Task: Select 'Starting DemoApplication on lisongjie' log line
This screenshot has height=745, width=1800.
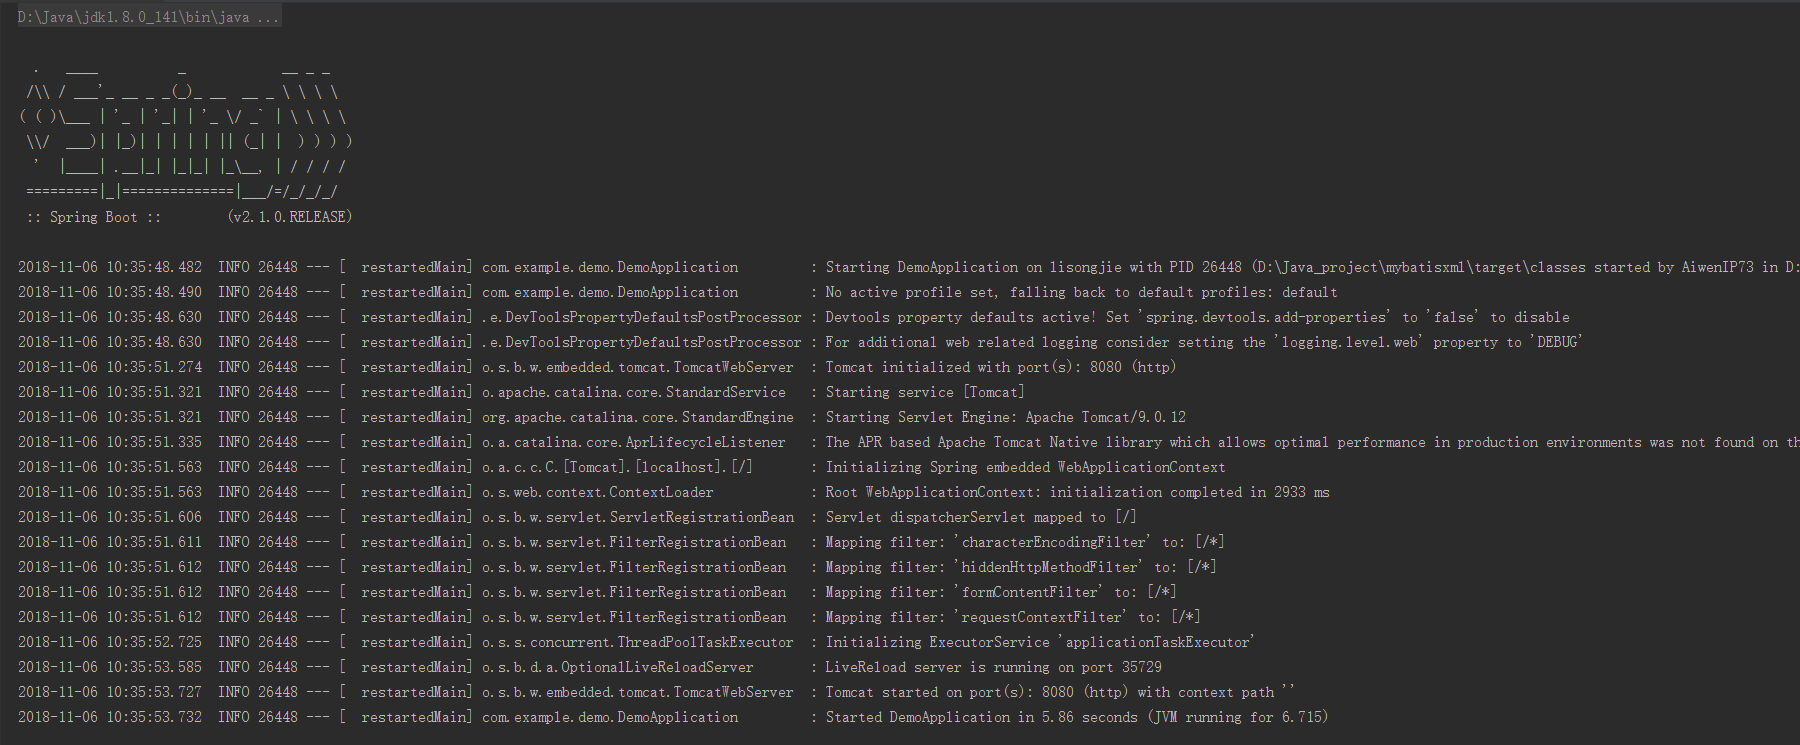Action: (x=909, y=267)
